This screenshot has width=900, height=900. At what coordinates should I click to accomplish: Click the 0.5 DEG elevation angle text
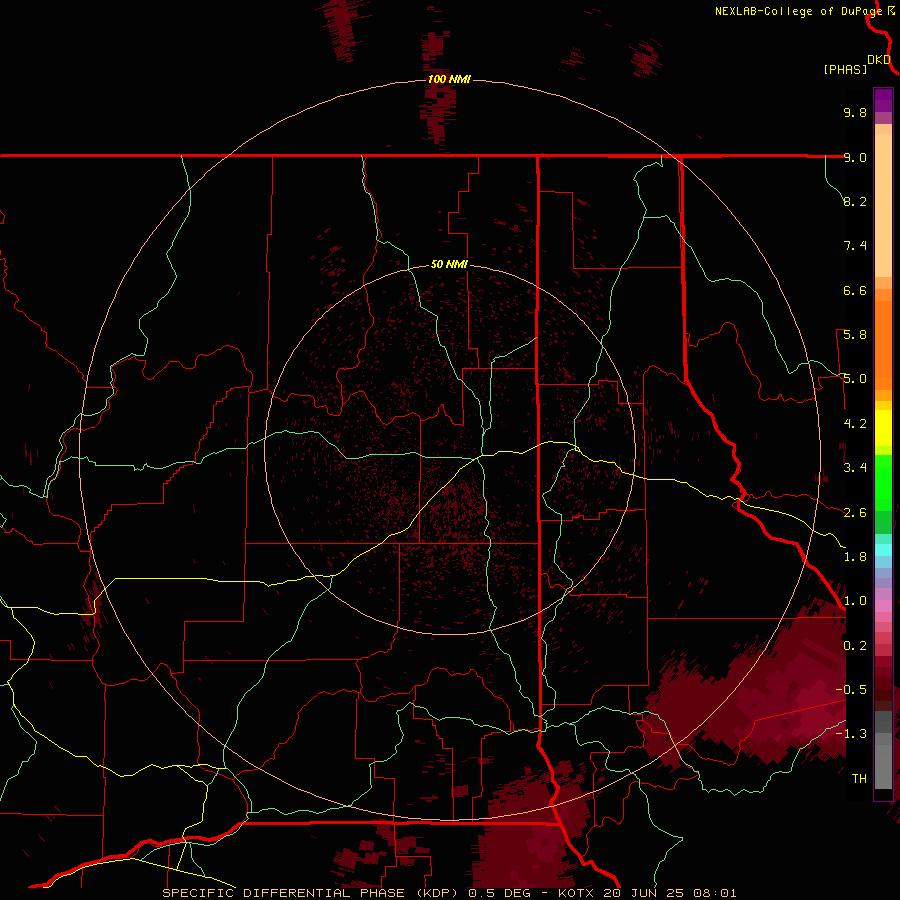[x=499, y=893]
